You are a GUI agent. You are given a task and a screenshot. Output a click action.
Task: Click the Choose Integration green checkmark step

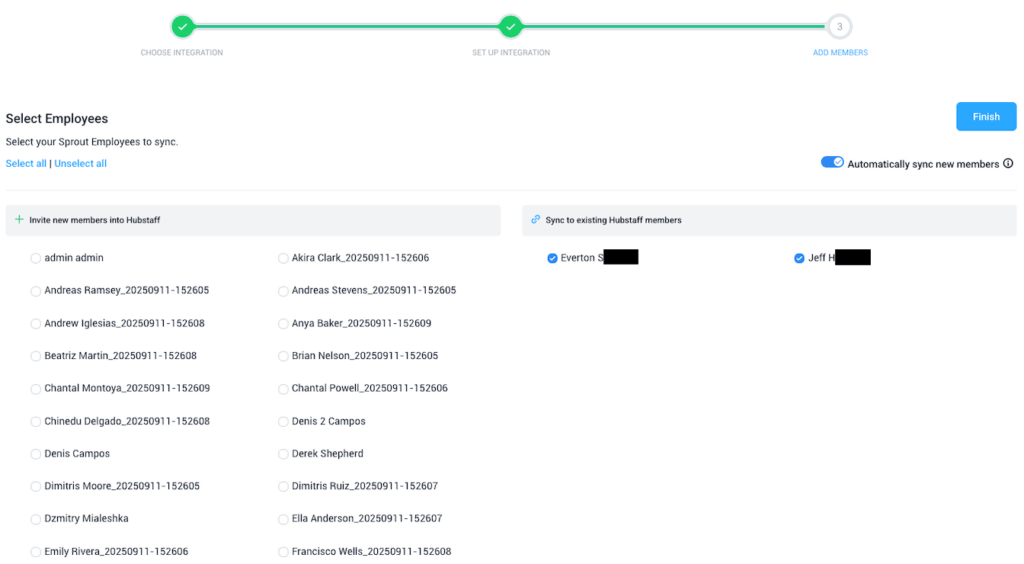click(181, 26)
